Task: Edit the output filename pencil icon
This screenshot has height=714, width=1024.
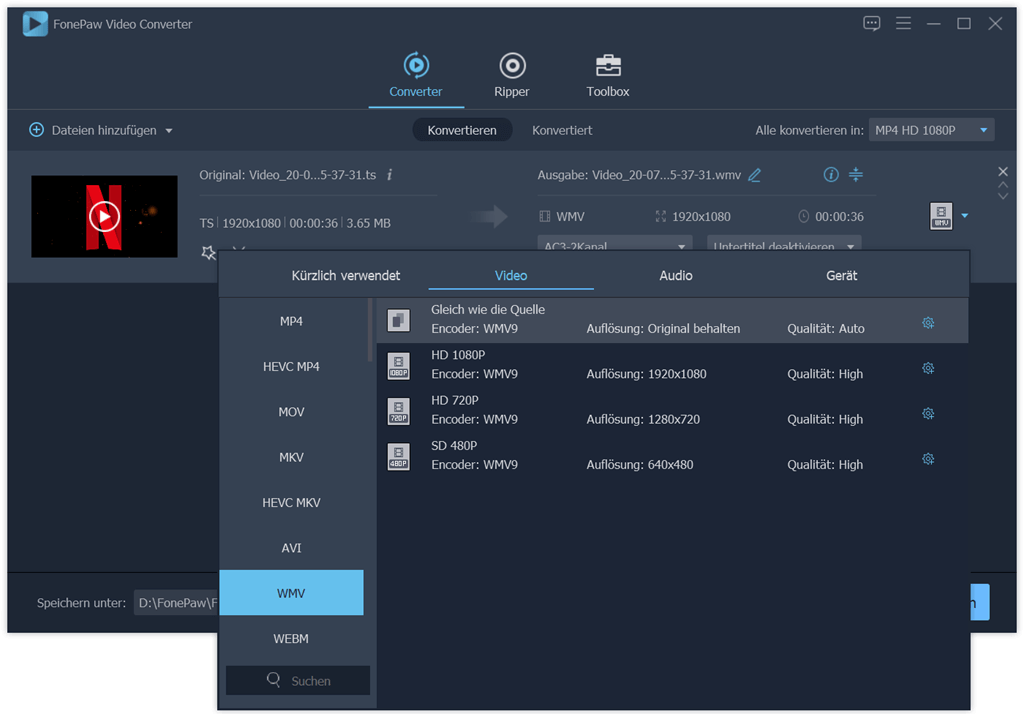Action: pos(754,175)
